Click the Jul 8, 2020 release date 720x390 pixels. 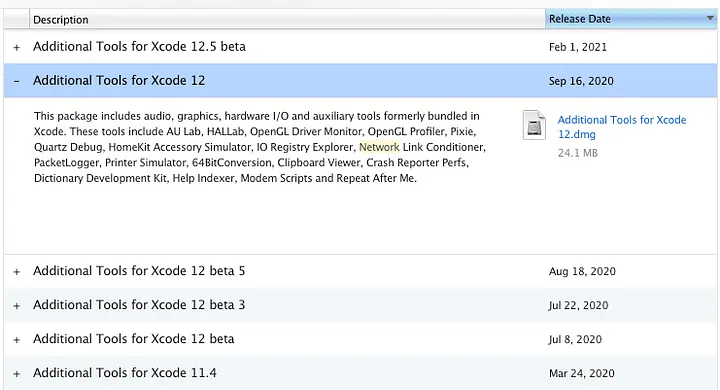click(x=575, y=339)
